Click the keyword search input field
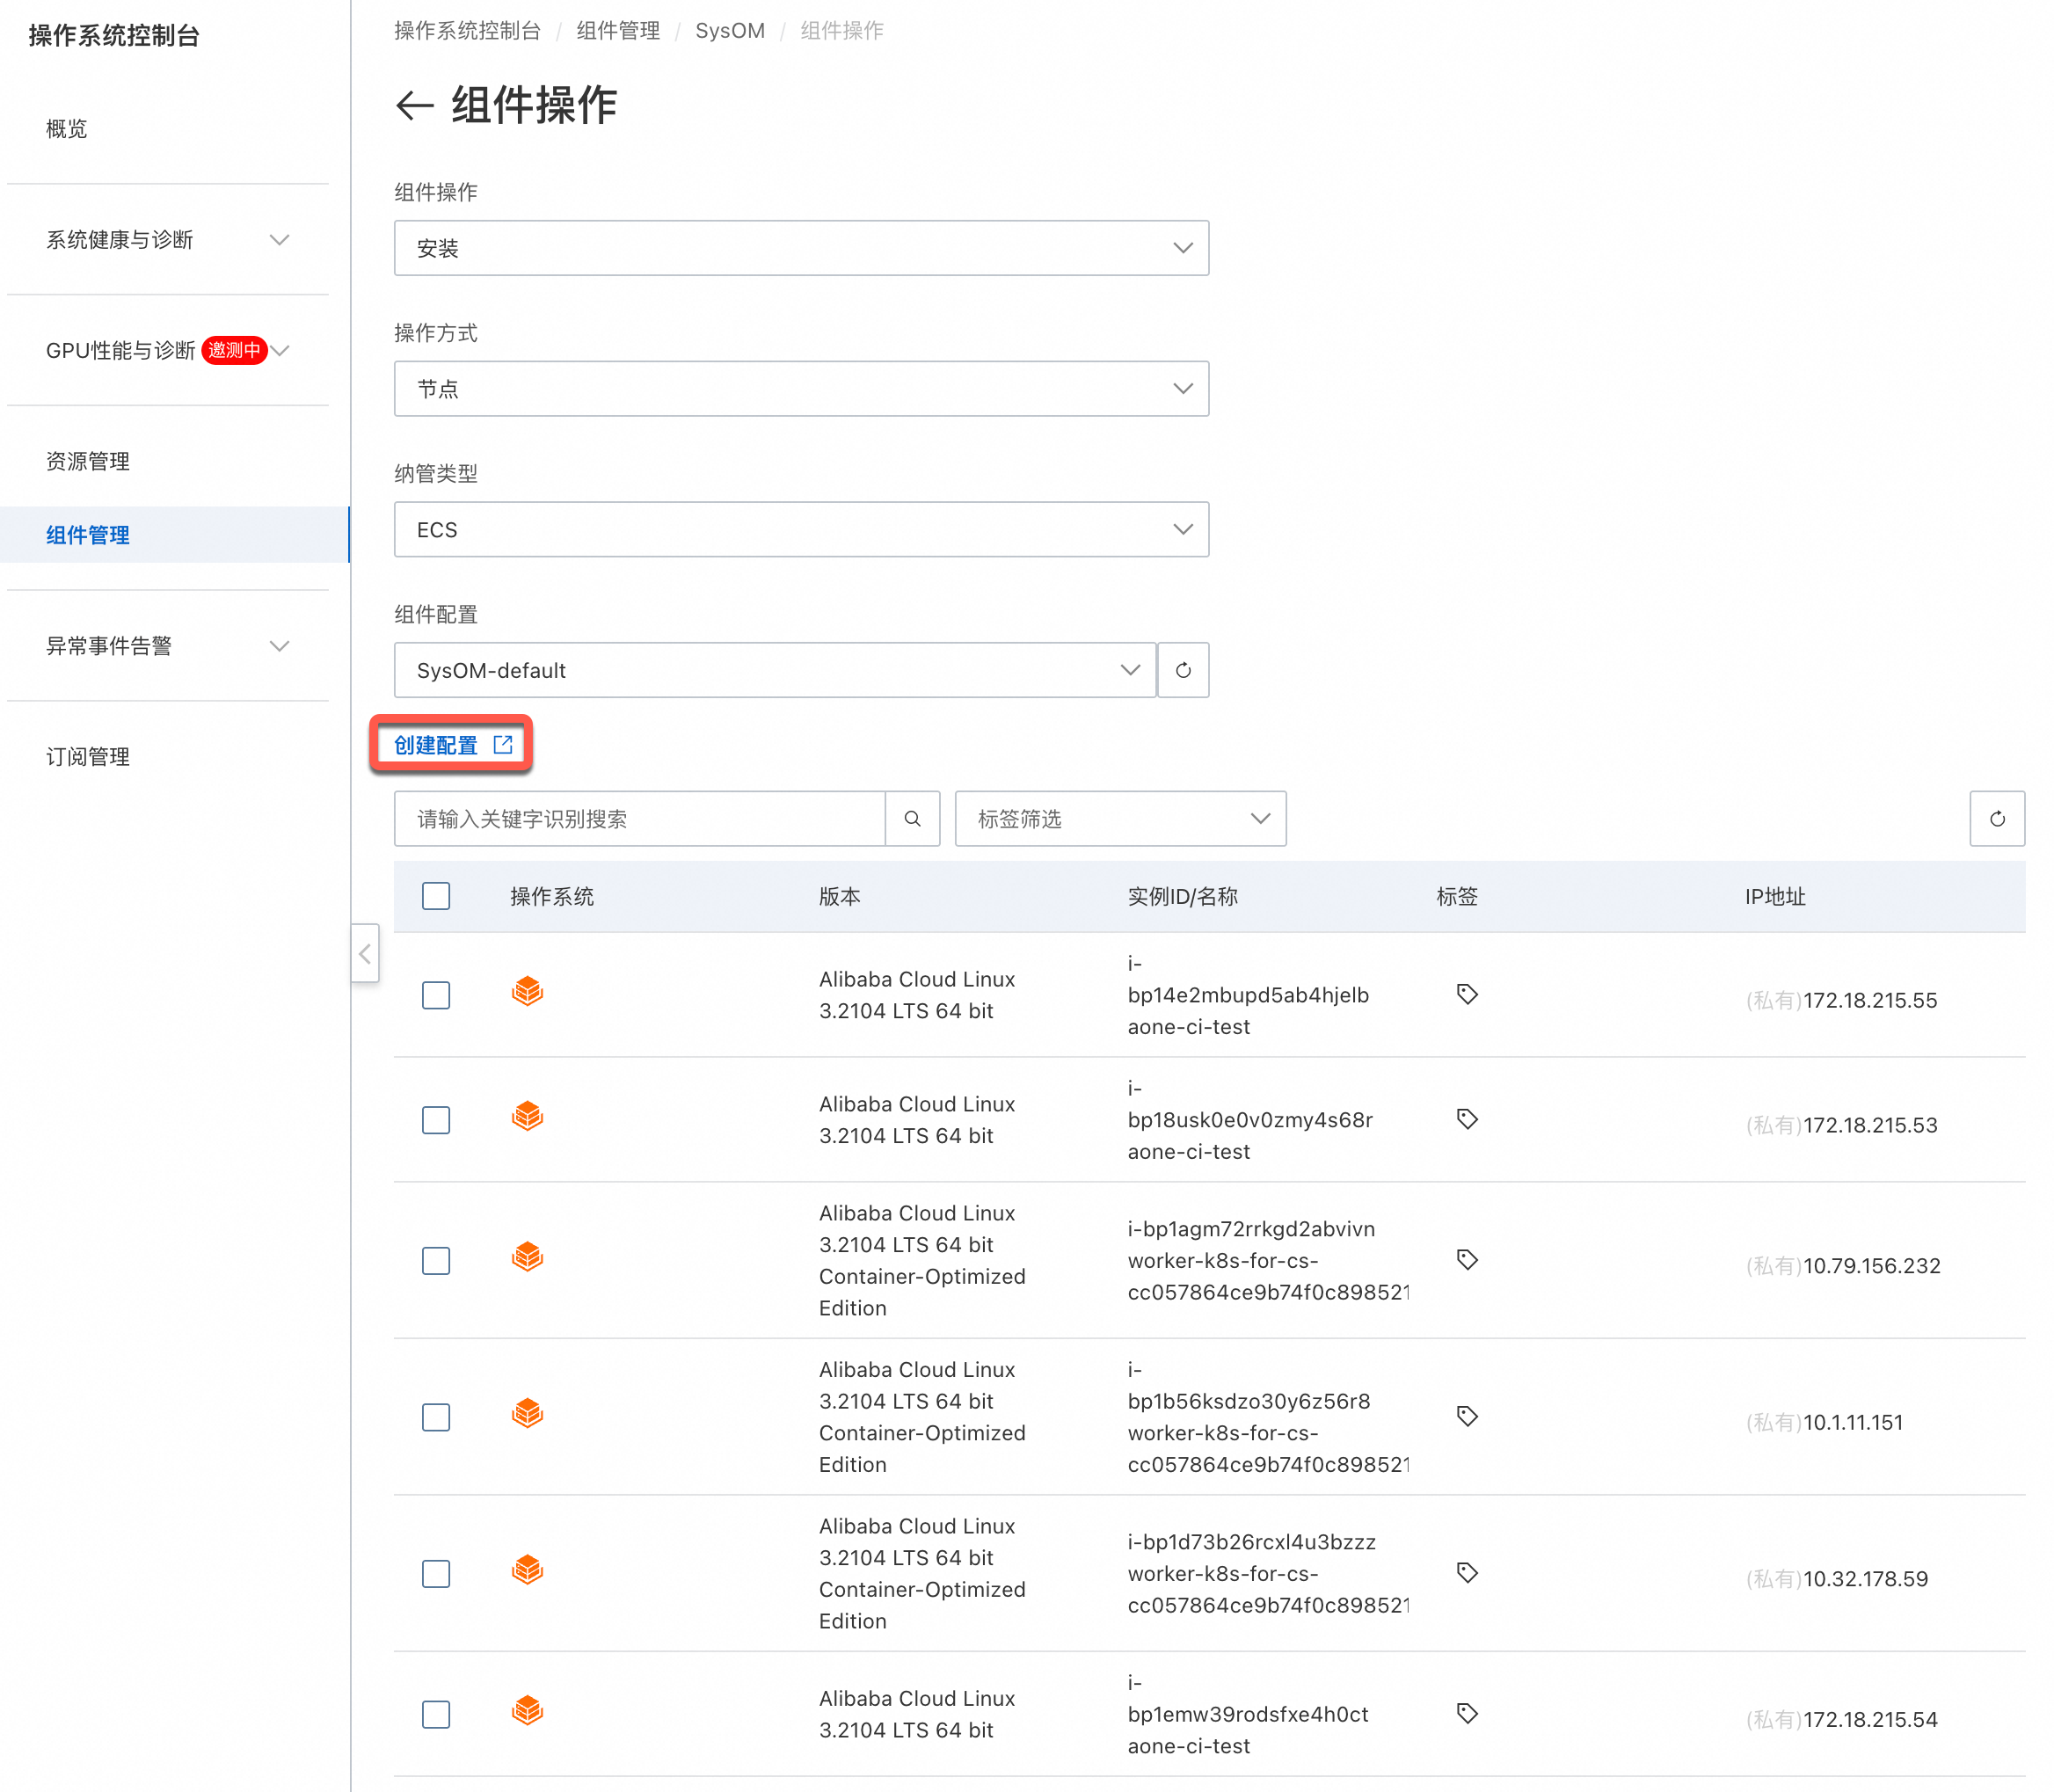Screen dimensions: 2054x1792 [640, 819]
